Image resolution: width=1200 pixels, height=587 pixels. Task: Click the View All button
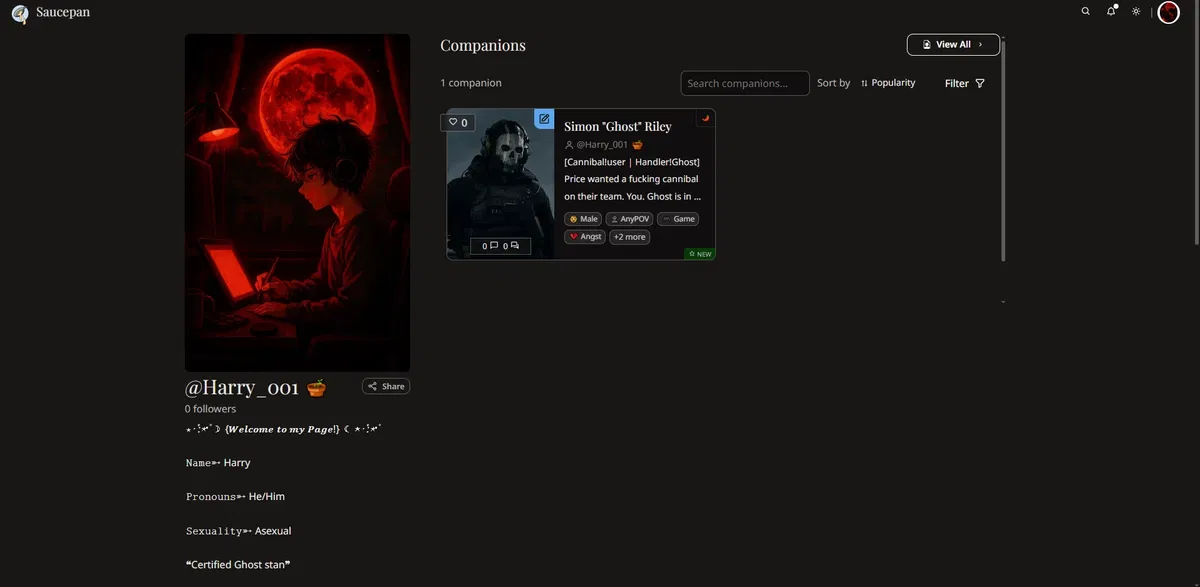pos(953,45)
